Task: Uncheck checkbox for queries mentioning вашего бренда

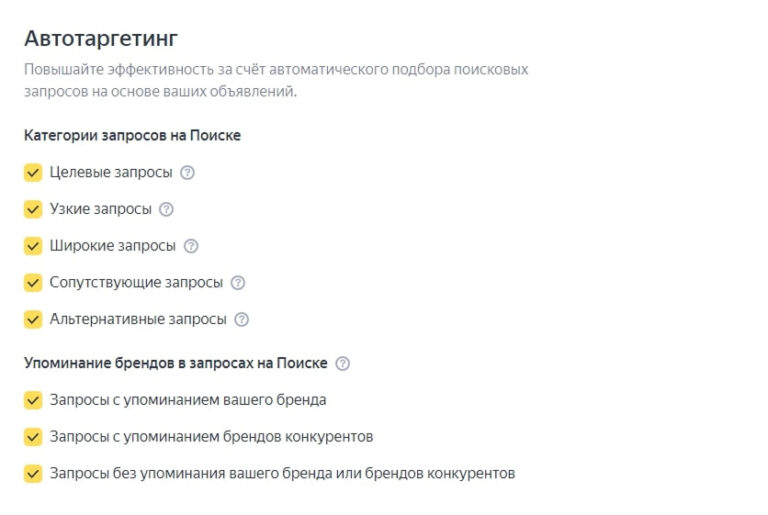Action: (x=33, y=400)
